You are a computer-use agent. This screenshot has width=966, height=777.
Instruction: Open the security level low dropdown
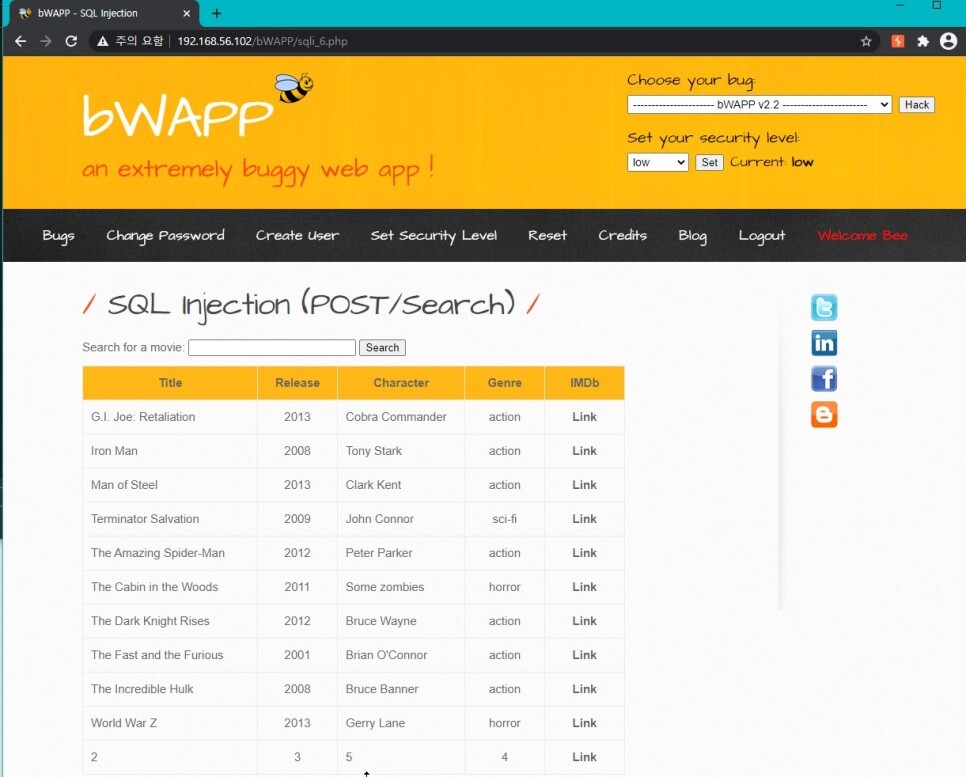coord(657,163)
